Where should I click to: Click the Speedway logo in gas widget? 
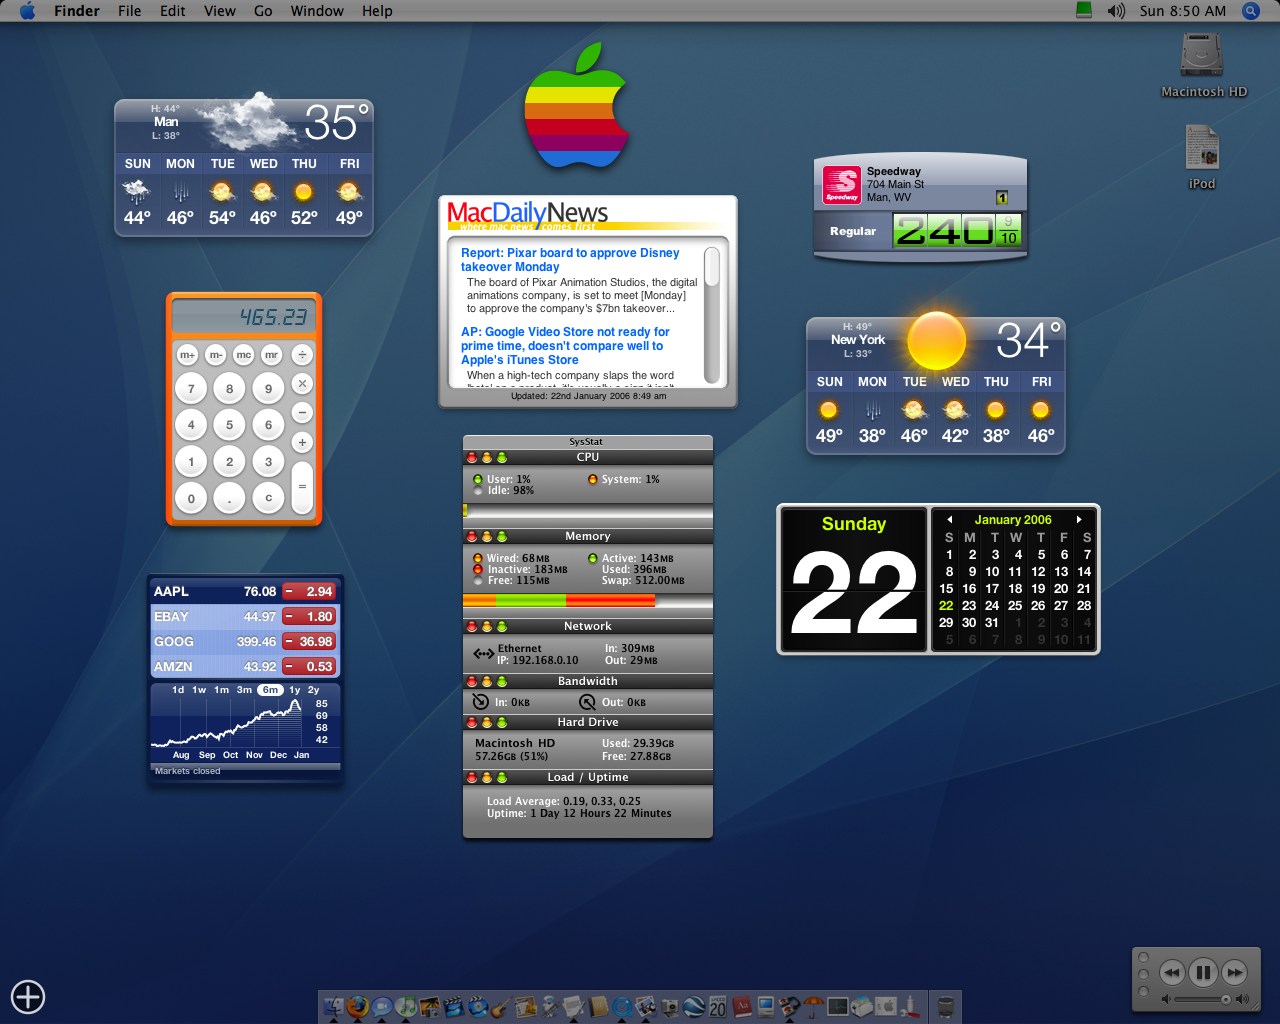841,185
